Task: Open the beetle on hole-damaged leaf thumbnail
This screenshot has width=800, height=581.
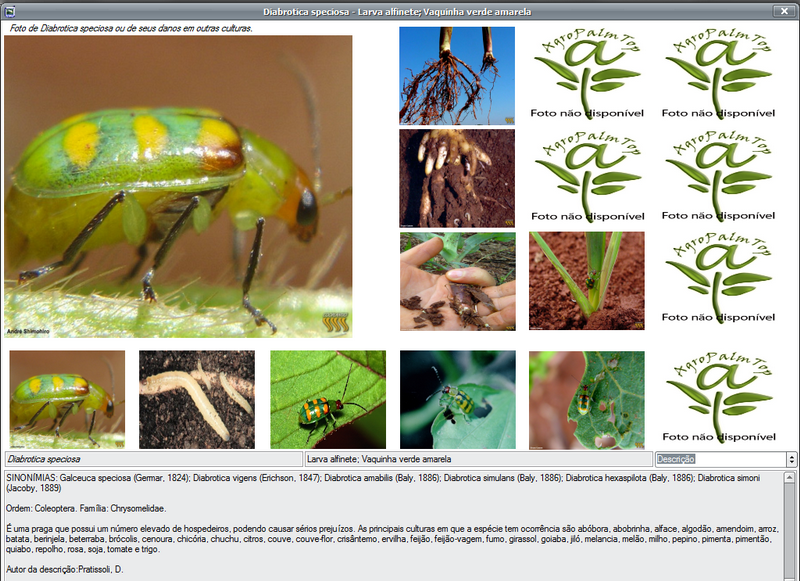Action: (587, 400)
